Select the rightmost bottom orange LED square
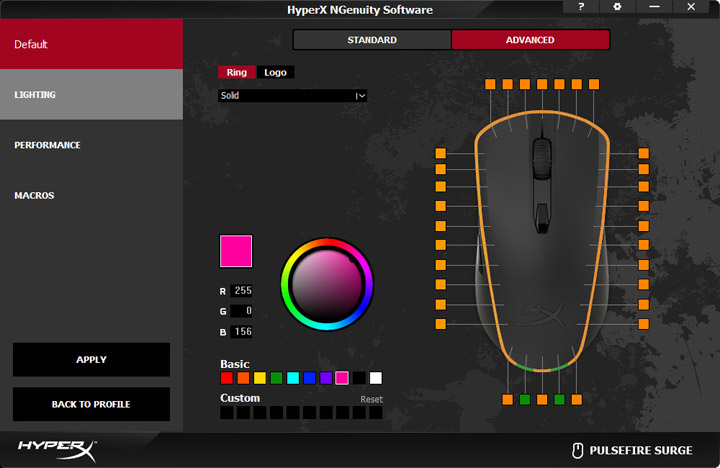The image size is (720, 468). coord(577,400)
